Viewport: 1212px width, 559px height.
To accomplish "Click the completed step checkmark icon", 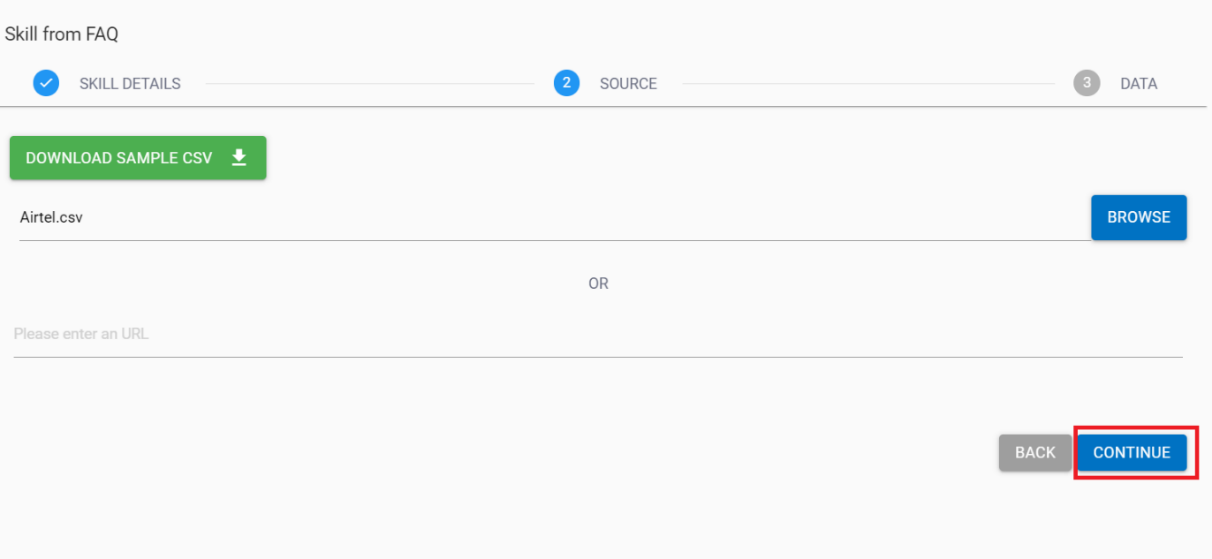I will 46,83.
